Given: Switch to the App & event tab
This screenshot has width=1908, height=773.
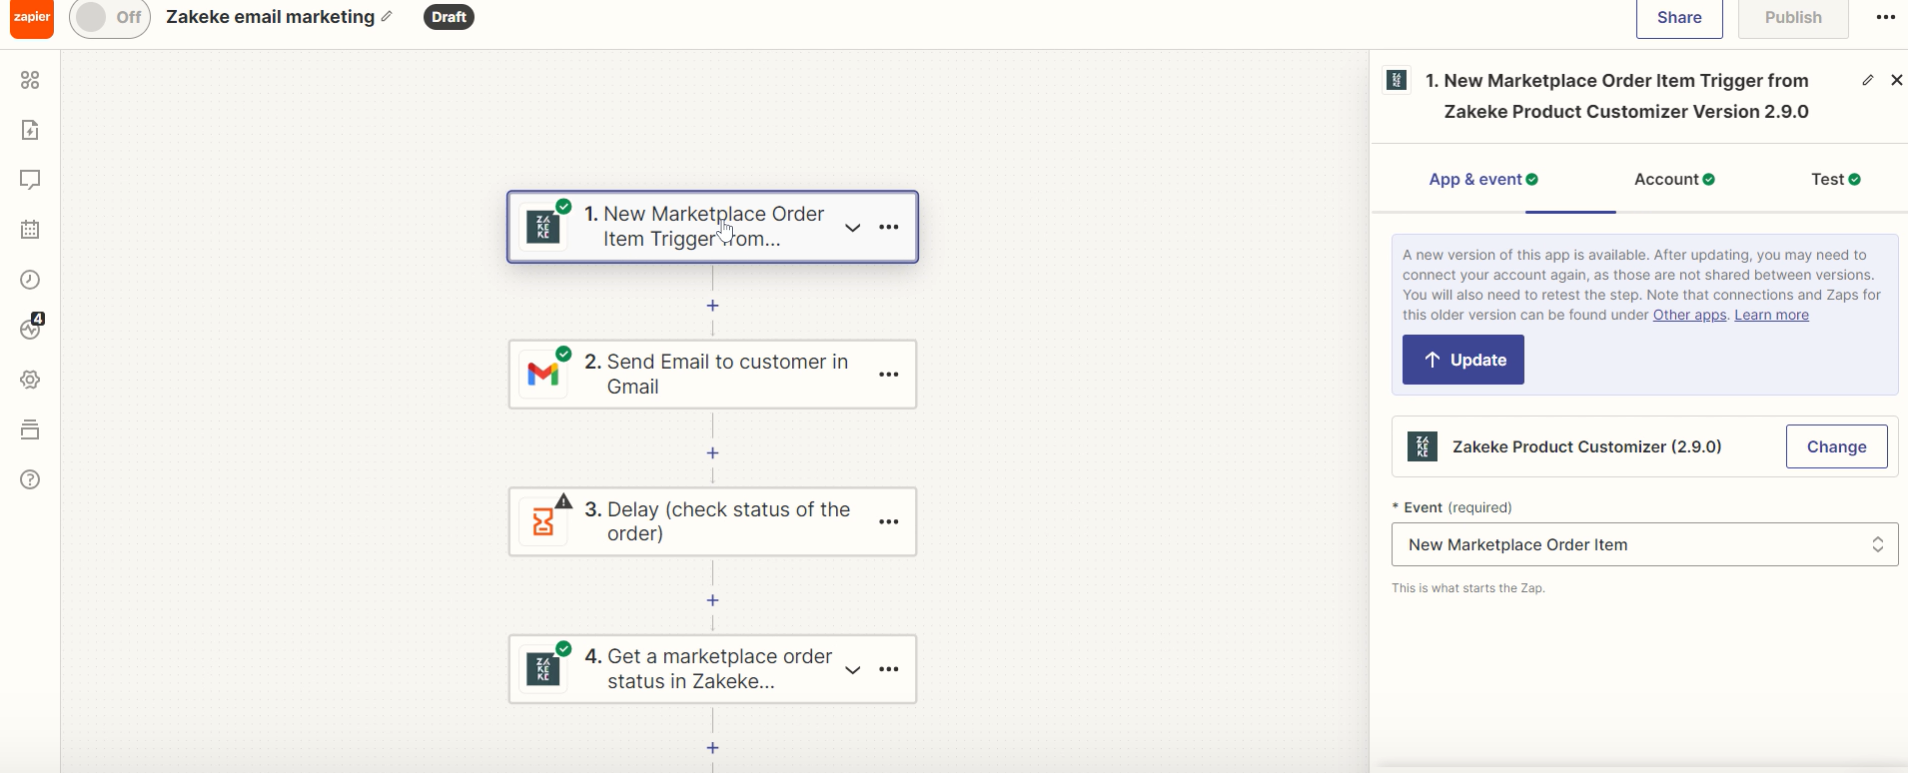Looking at the screenshot, I should tap(1483, 180).
